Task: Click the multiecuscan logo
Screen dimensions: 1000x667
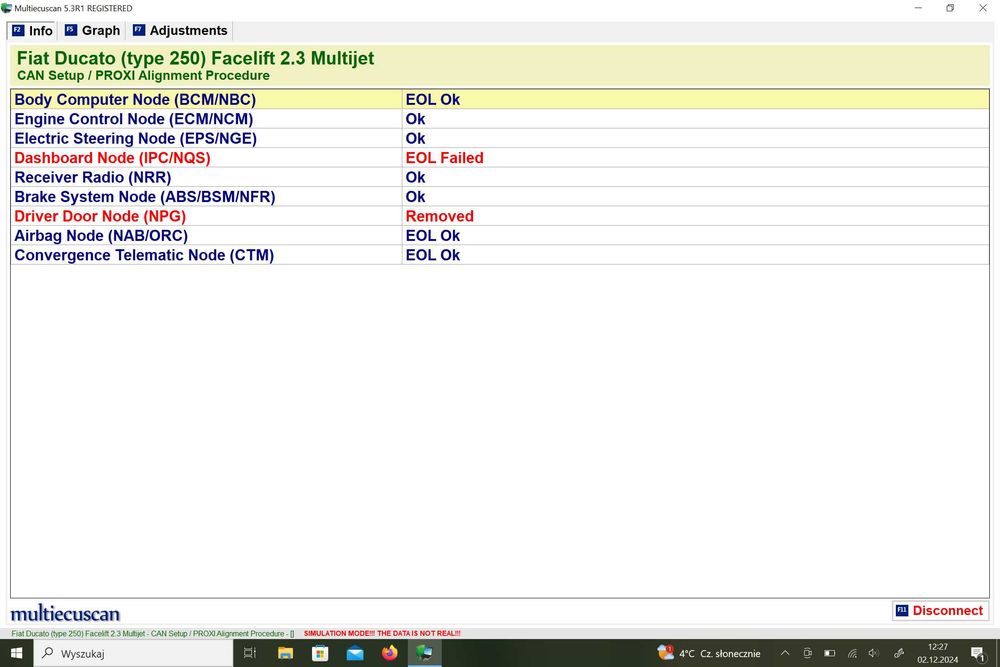Action: 65,613
